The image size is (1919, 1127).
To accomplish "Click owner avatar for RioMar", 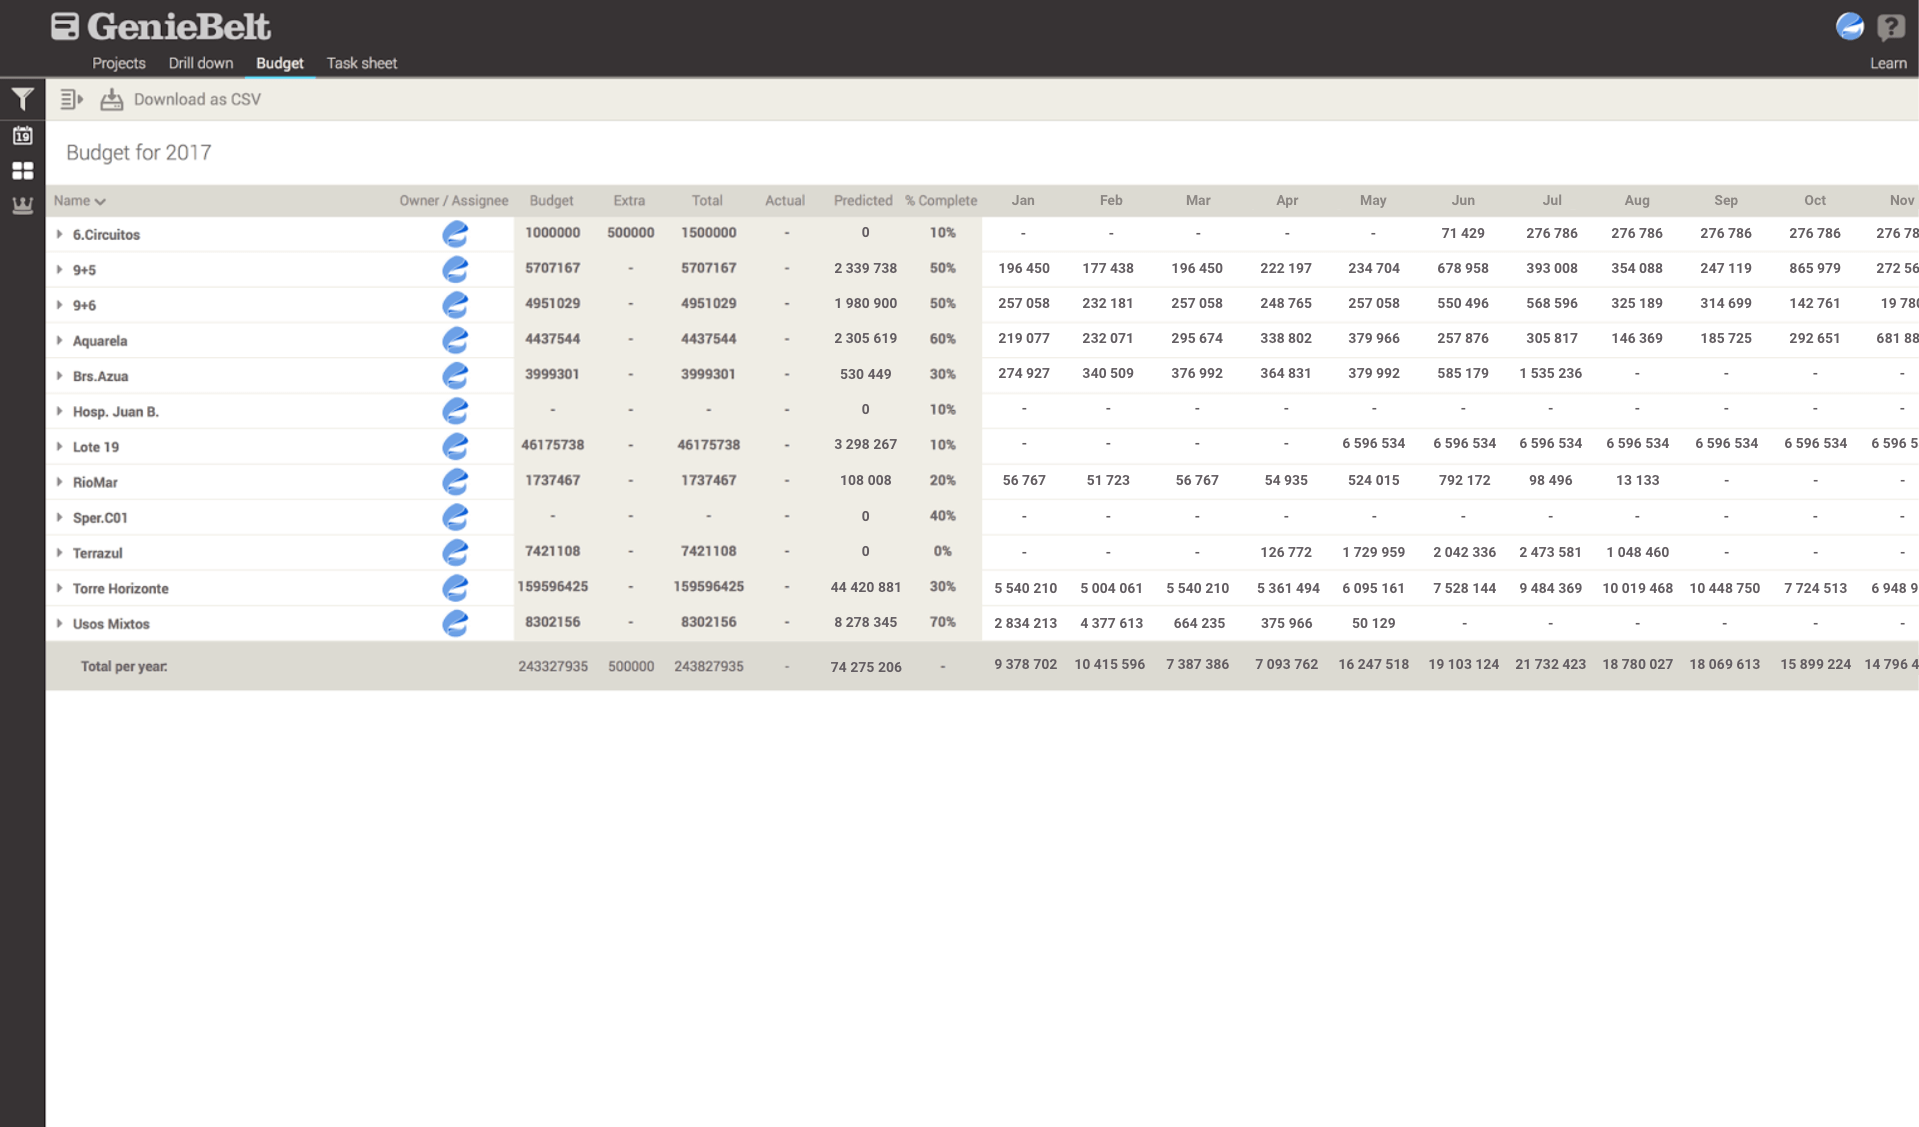I will click(455, 482).
